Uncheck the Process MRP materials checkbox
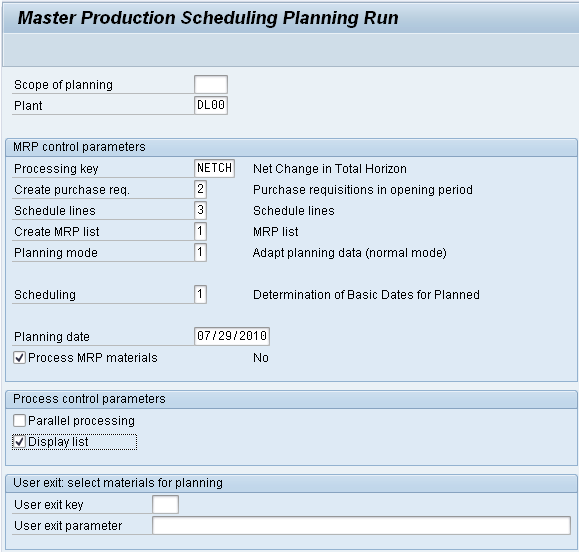579x552 pixels. click(19, 358)
